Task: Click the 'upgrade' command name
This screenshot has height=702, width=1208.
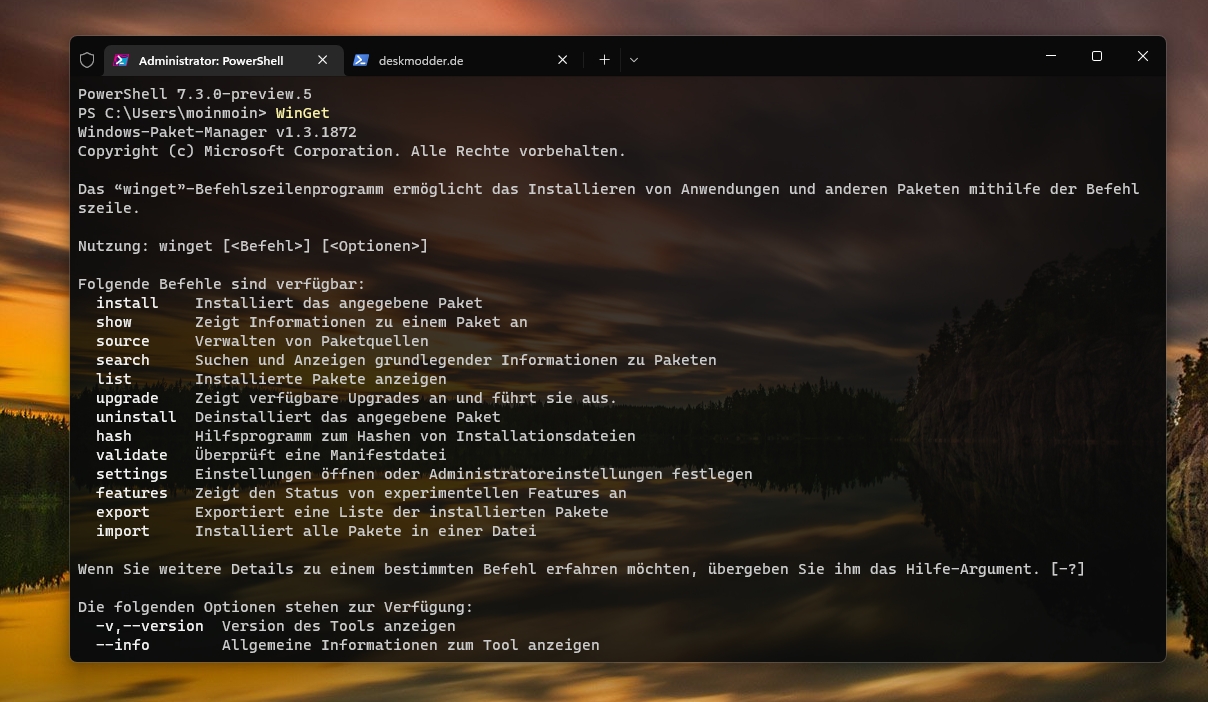Action: [127, 398]
